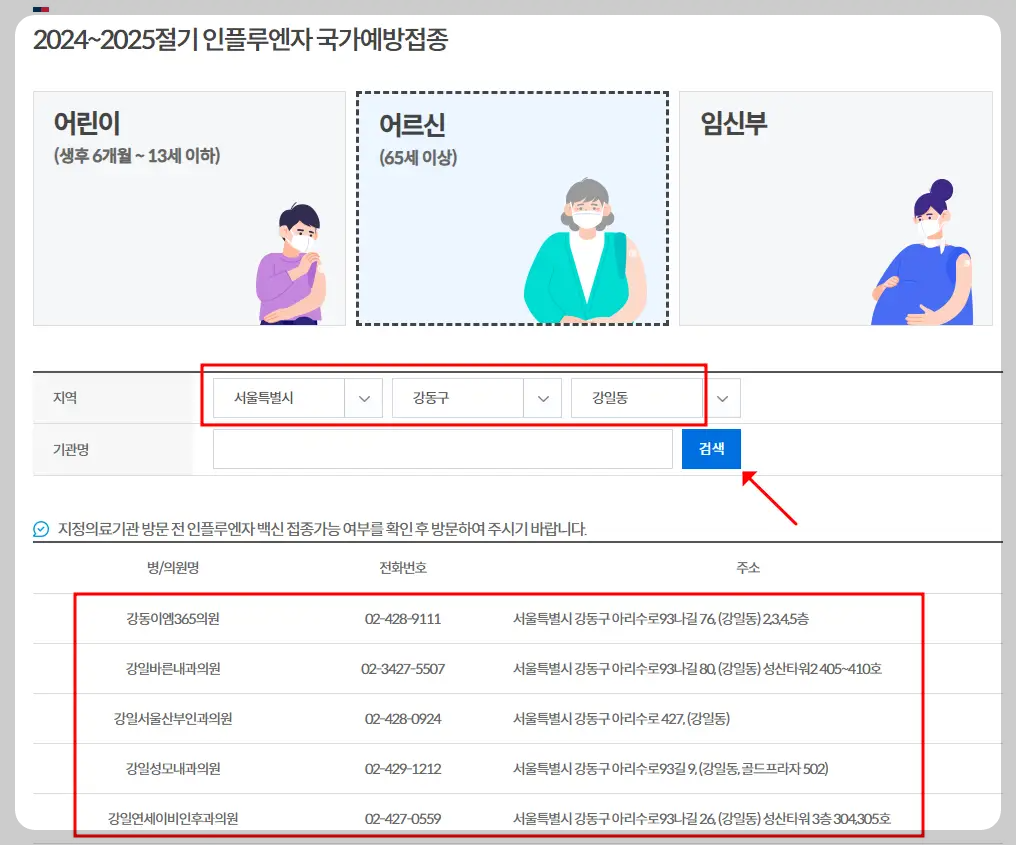Click the 기관명 institution name input field
This screenshot has height=845, width=1016.
coord(442,448)
